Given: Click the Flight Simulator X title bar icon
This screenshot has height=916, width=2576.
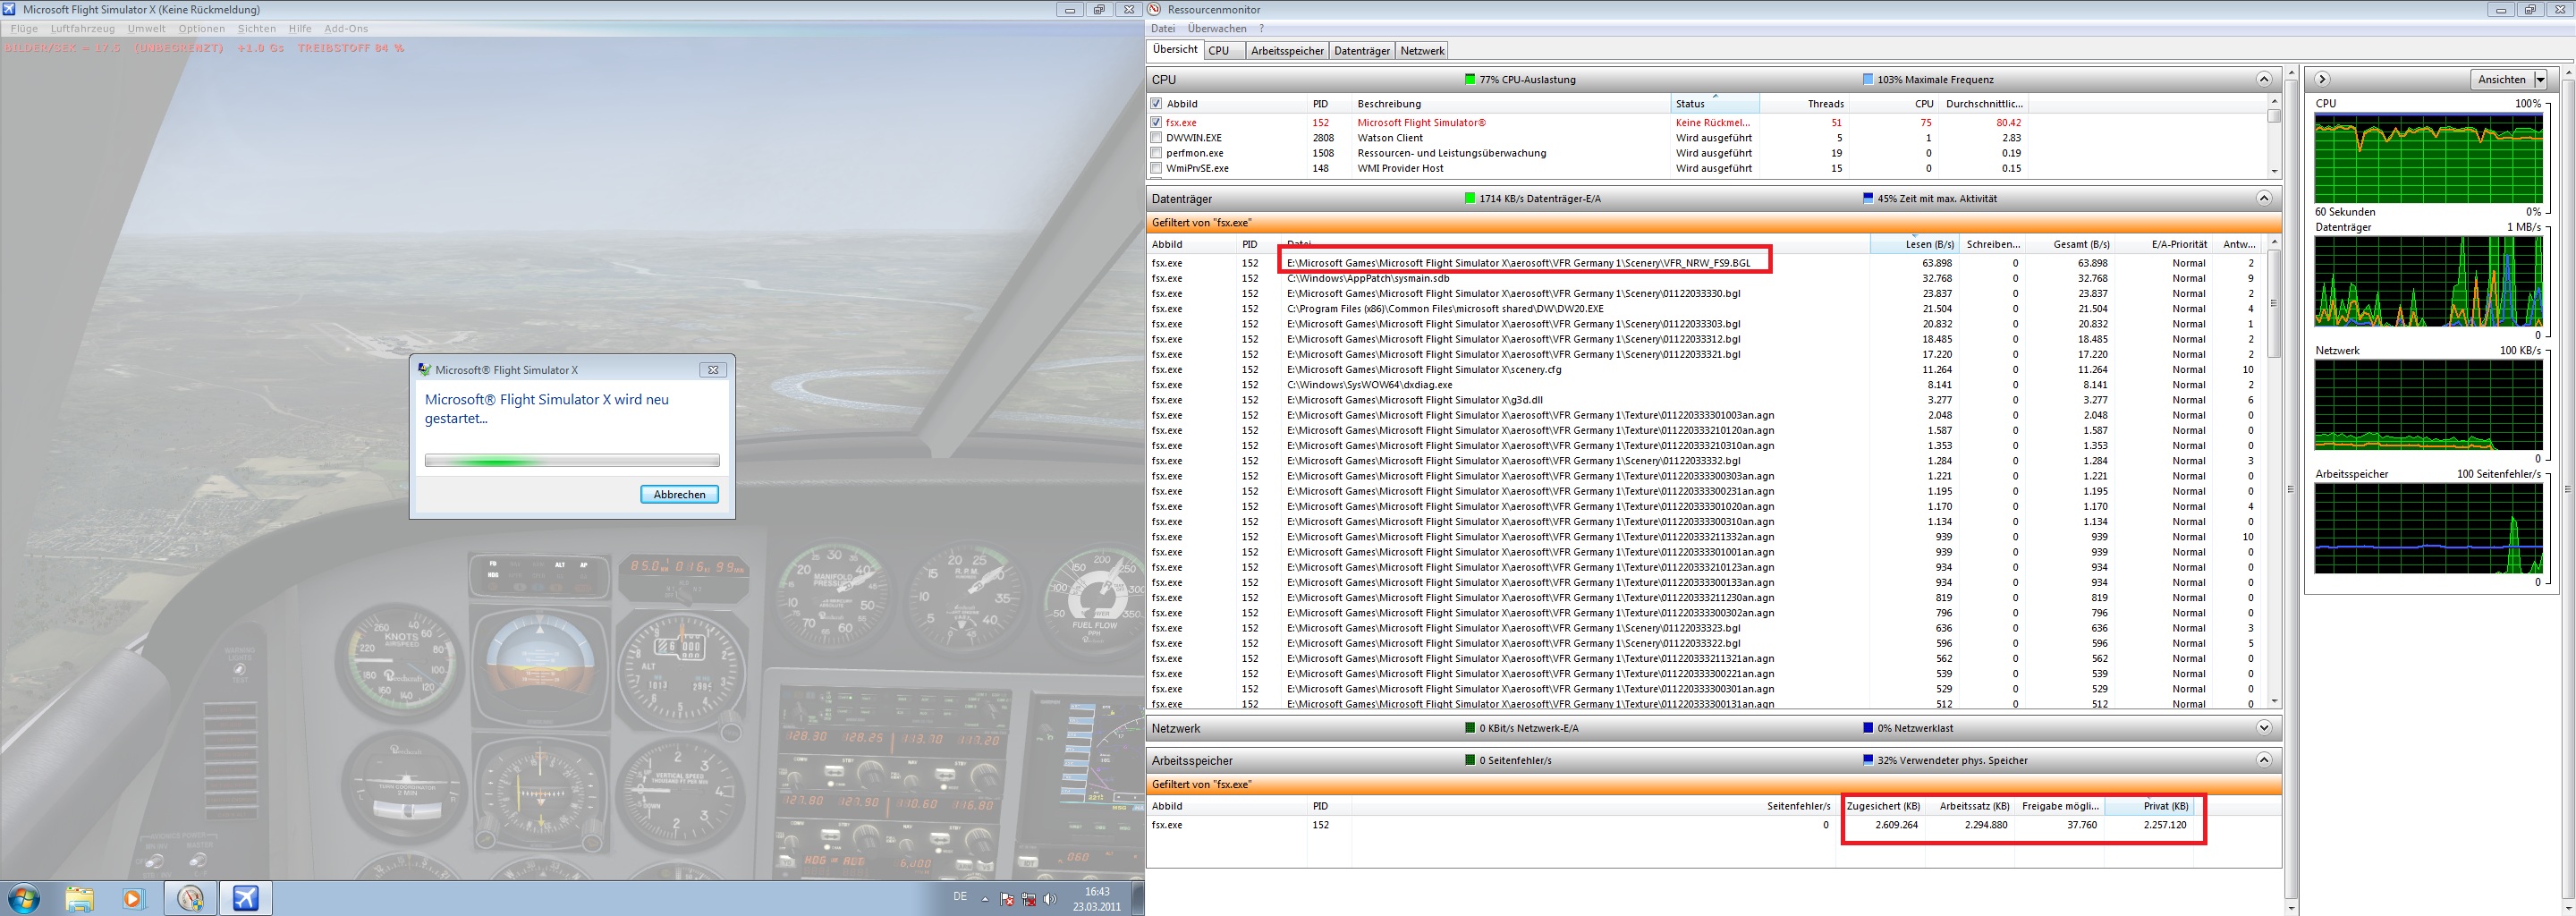Looking at the screenshot, I should tap(10, 10).
